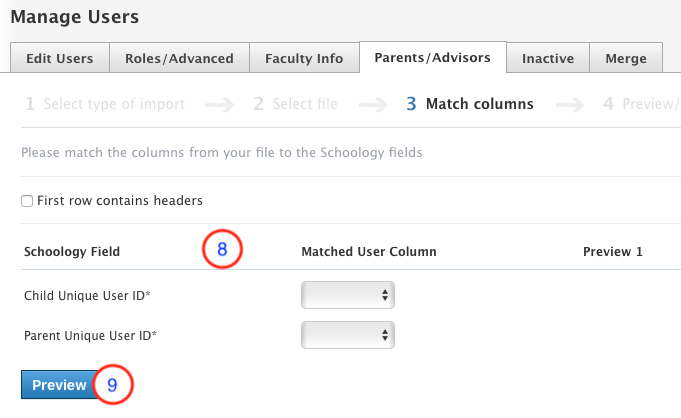Click the arrow after Select file step
Screen dimensions: 681x418
coord(379,104)
